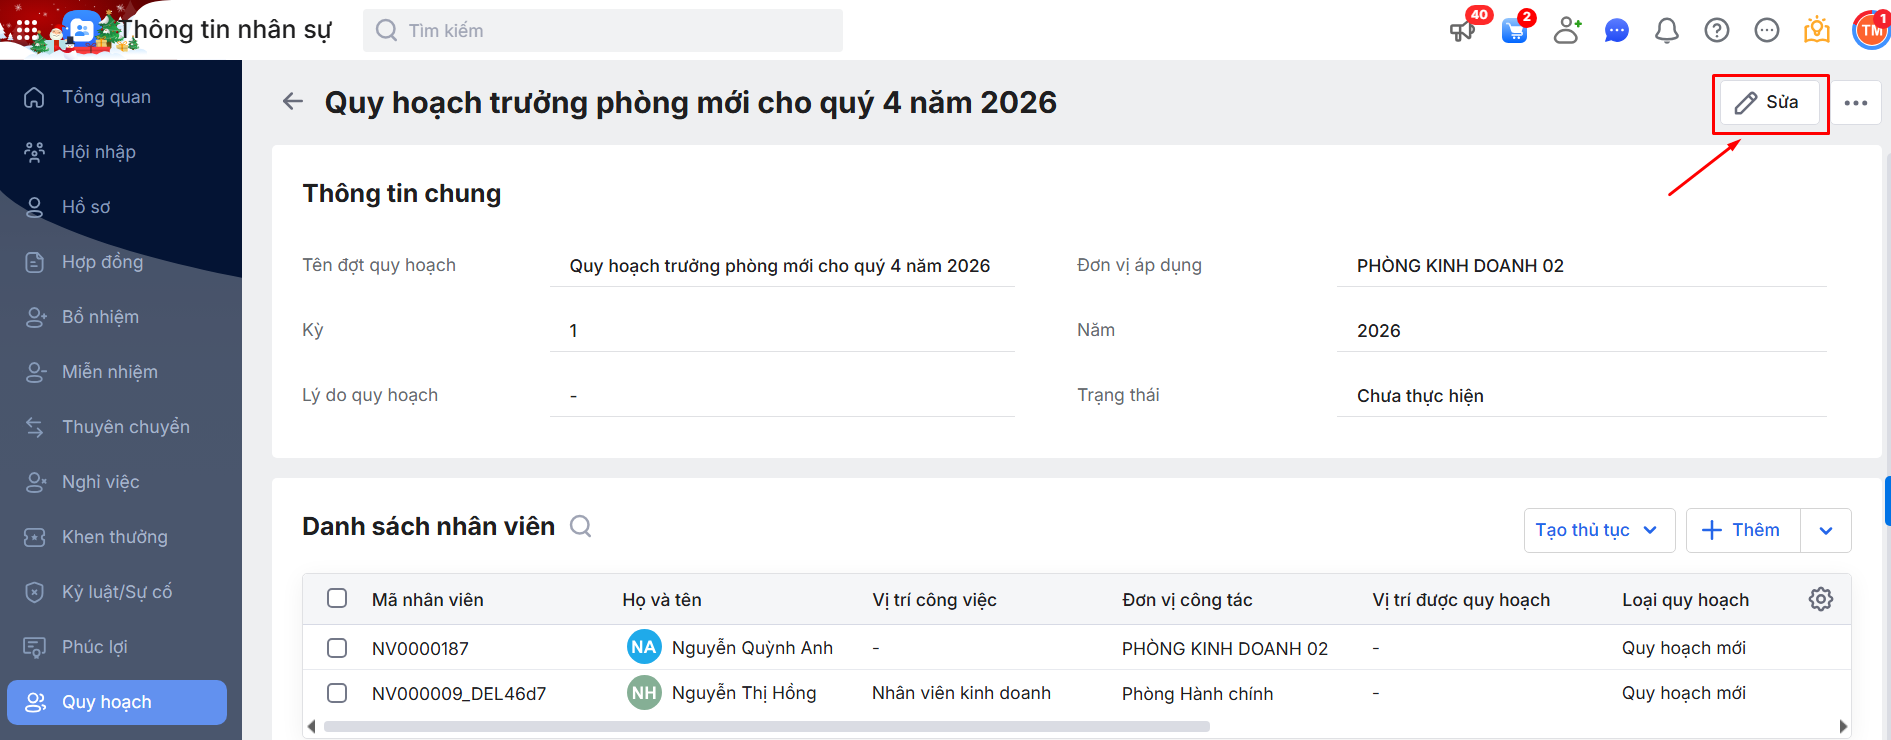1891x740 pixels.
Task: Open Khen thưởng sidebar item
Action: tap(114, 537)
